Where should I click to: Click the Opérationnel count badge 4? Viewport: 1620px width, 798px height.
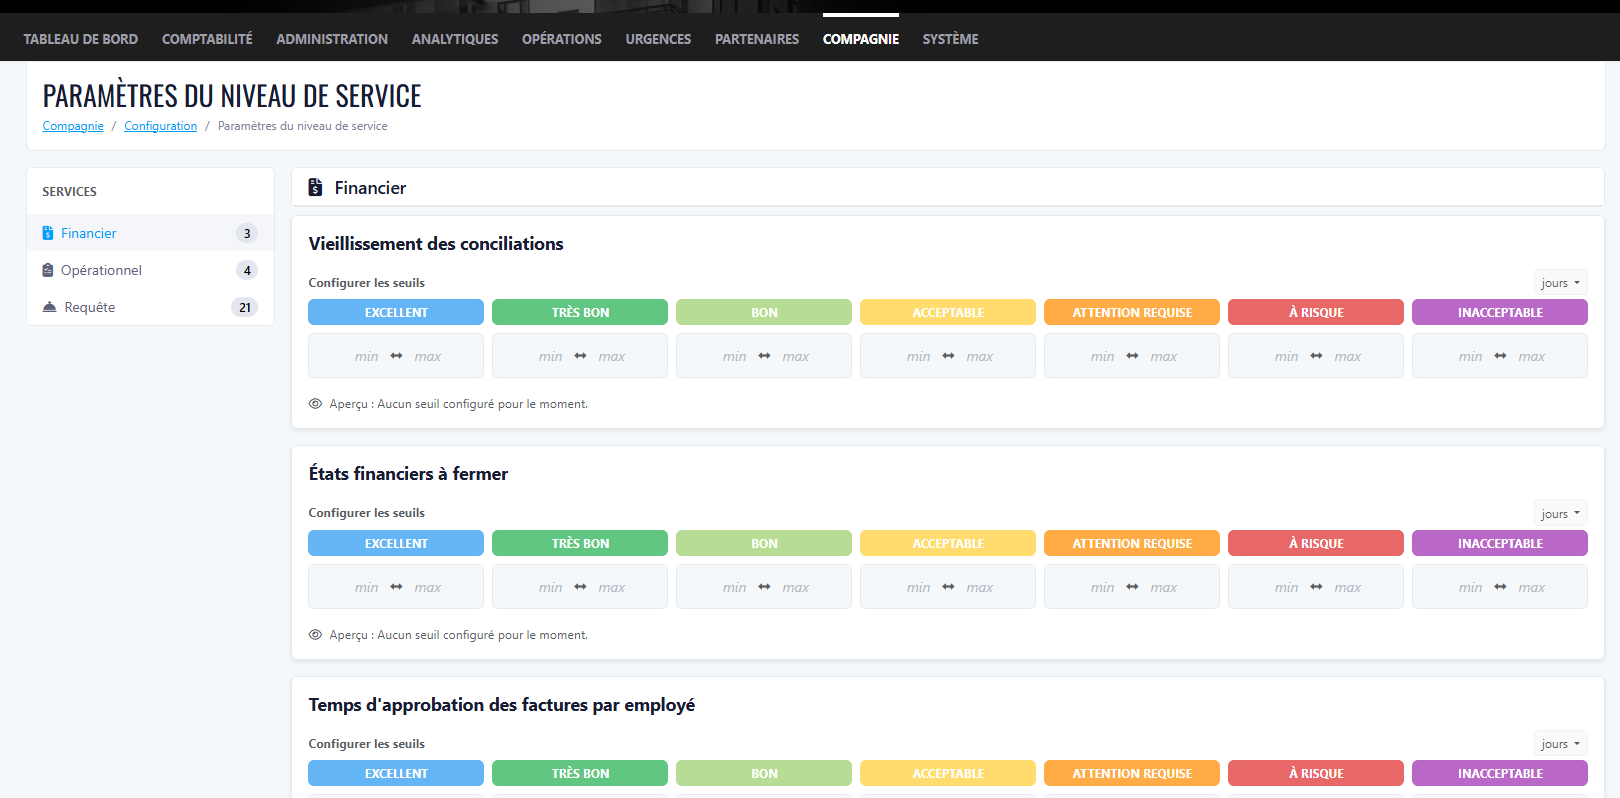coord(247,270)
